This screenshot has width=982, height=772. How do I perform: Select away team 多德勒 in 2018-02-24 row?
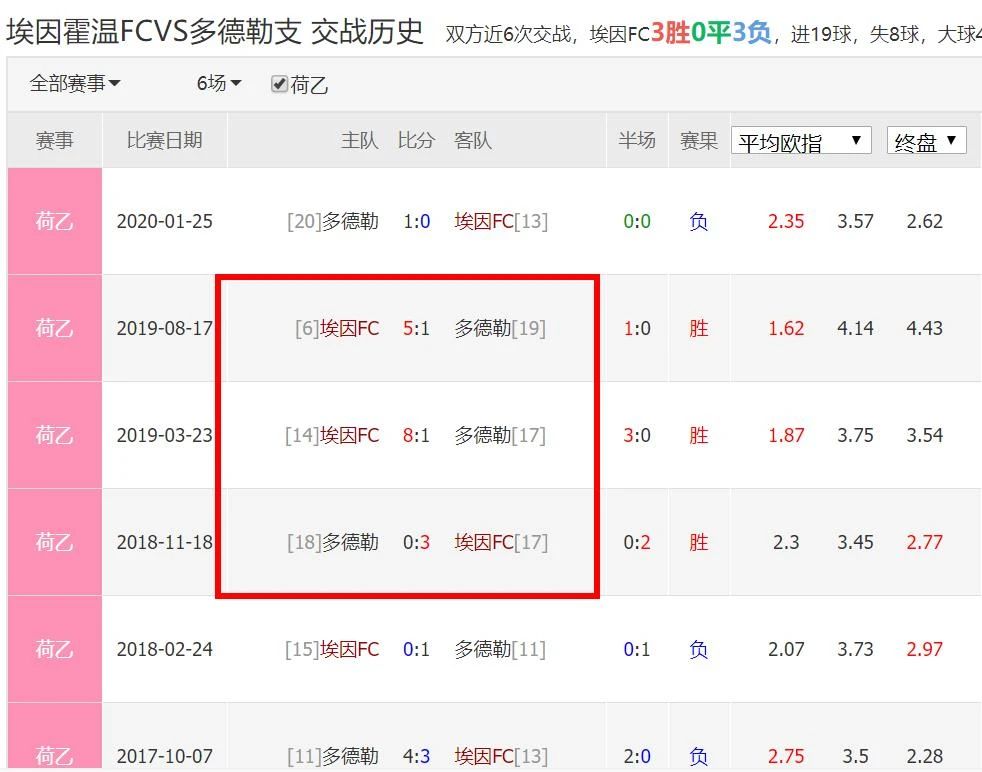click(482, 649)
